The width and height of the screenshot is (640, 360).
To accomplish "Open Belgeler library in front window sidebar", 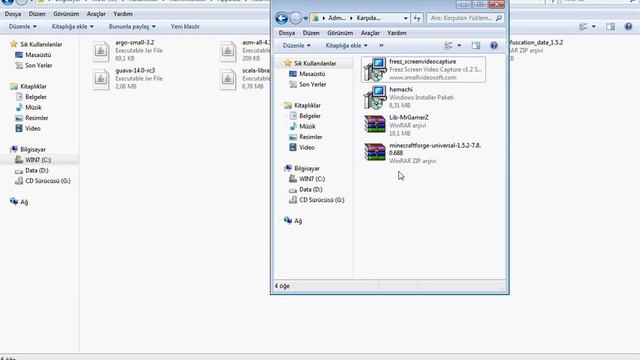I will click(x=310, y=116).
